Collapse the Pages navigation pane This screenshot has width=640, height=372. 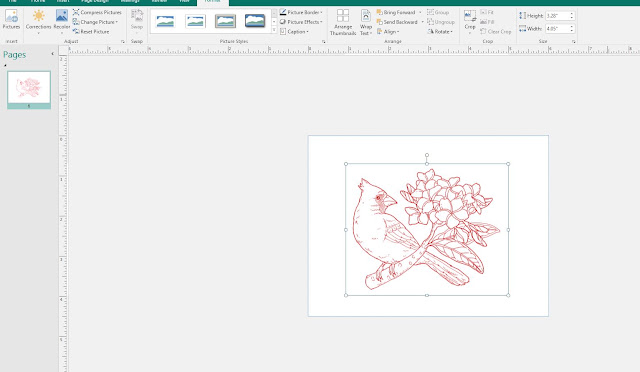[x=52, y=54]
